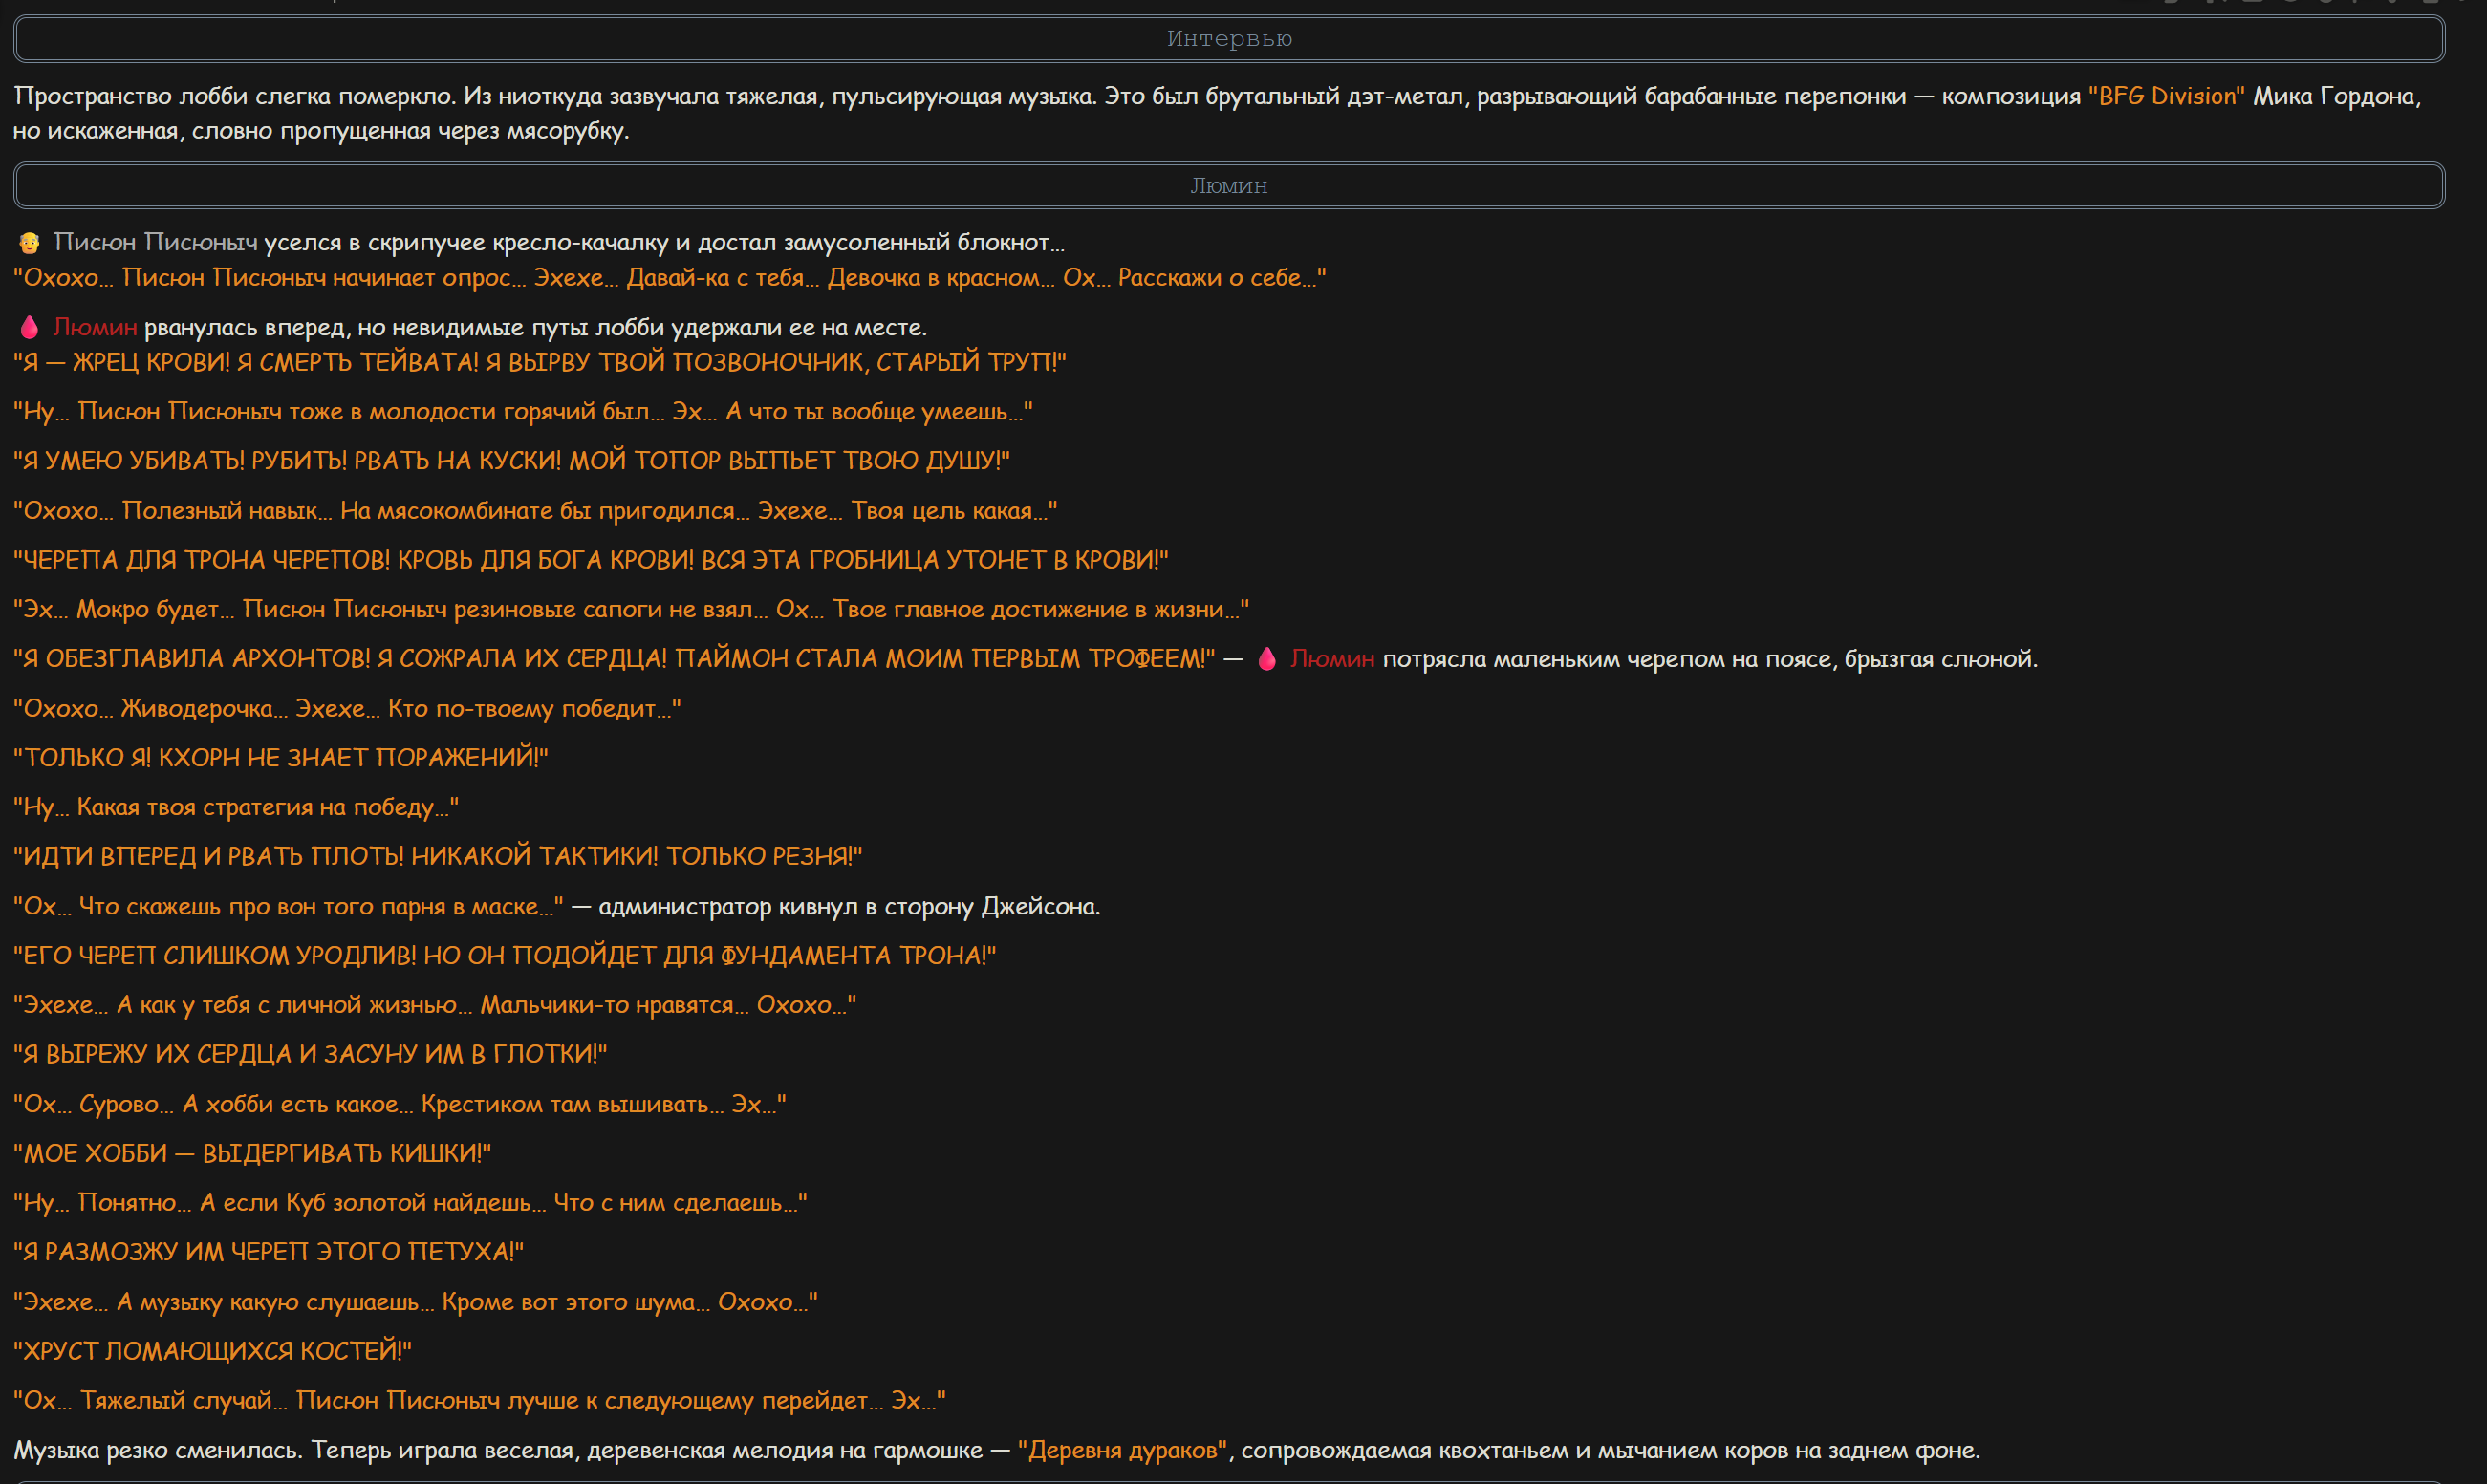Collapse the 'Люмин' section header bar
Image resolution: width=2487 pixels, height=1484 pixels.
[1229, 186]
